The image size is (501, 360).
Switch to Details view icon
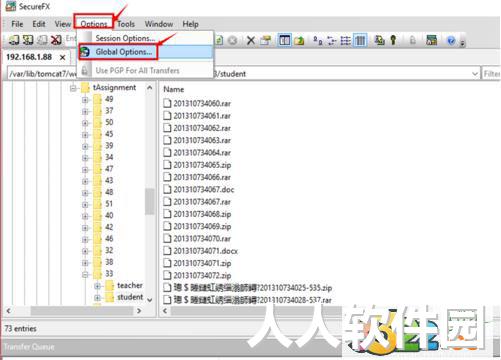pyautogui.click(x=360, y=40)
